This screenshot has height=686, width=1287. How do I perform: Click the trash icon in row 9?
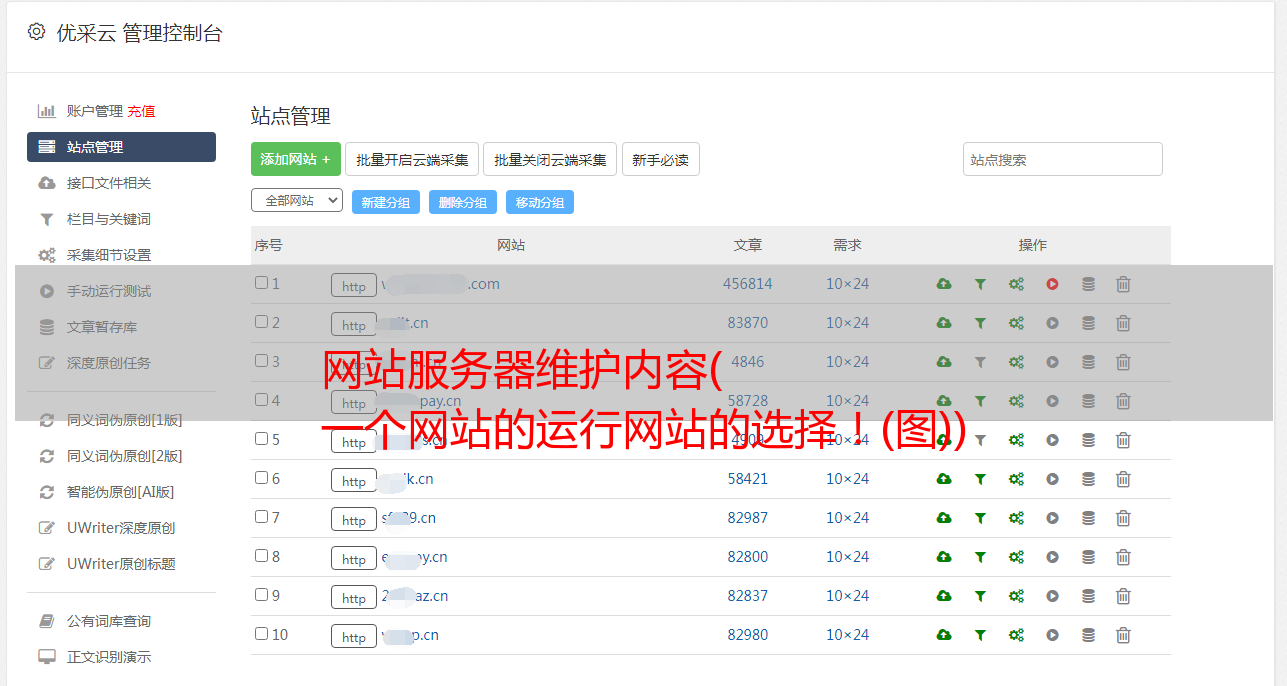(x=1123, y=596)
